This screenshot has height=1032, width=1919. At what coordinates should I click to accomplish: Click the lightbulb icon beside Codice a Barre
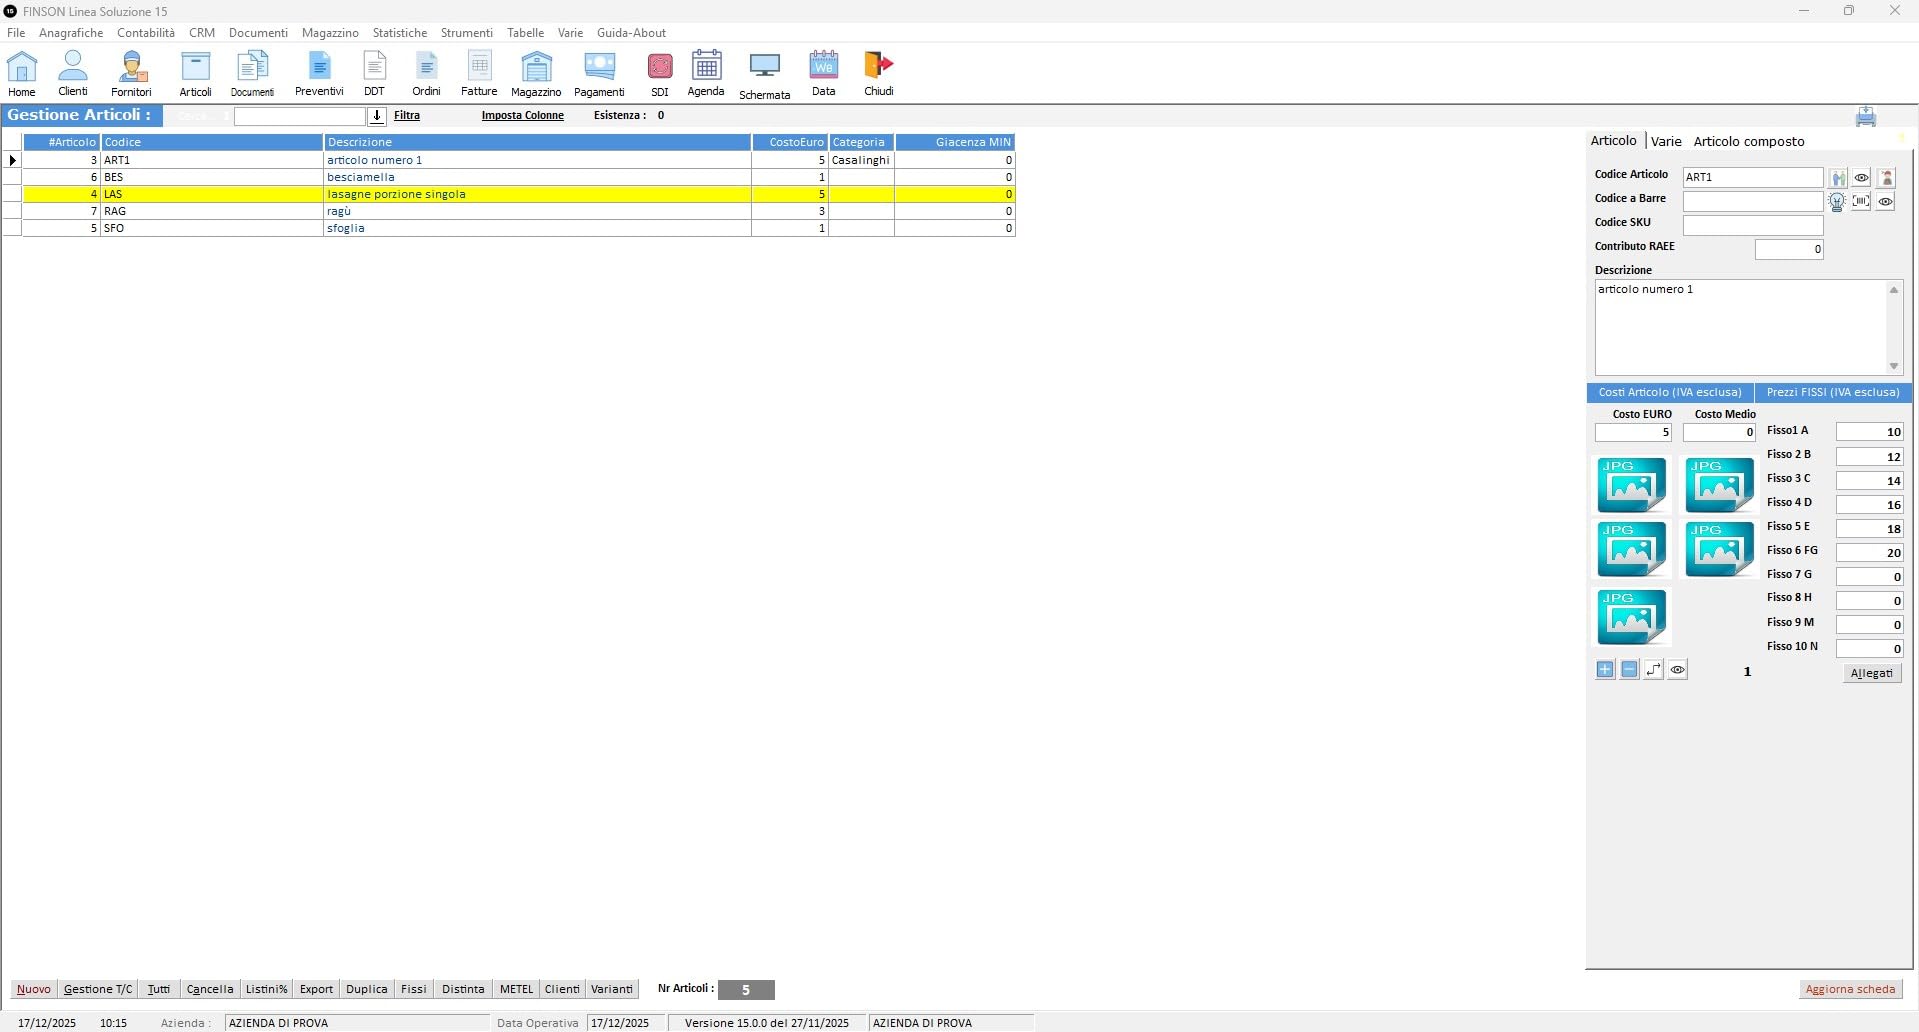[x=1837, y=201]
